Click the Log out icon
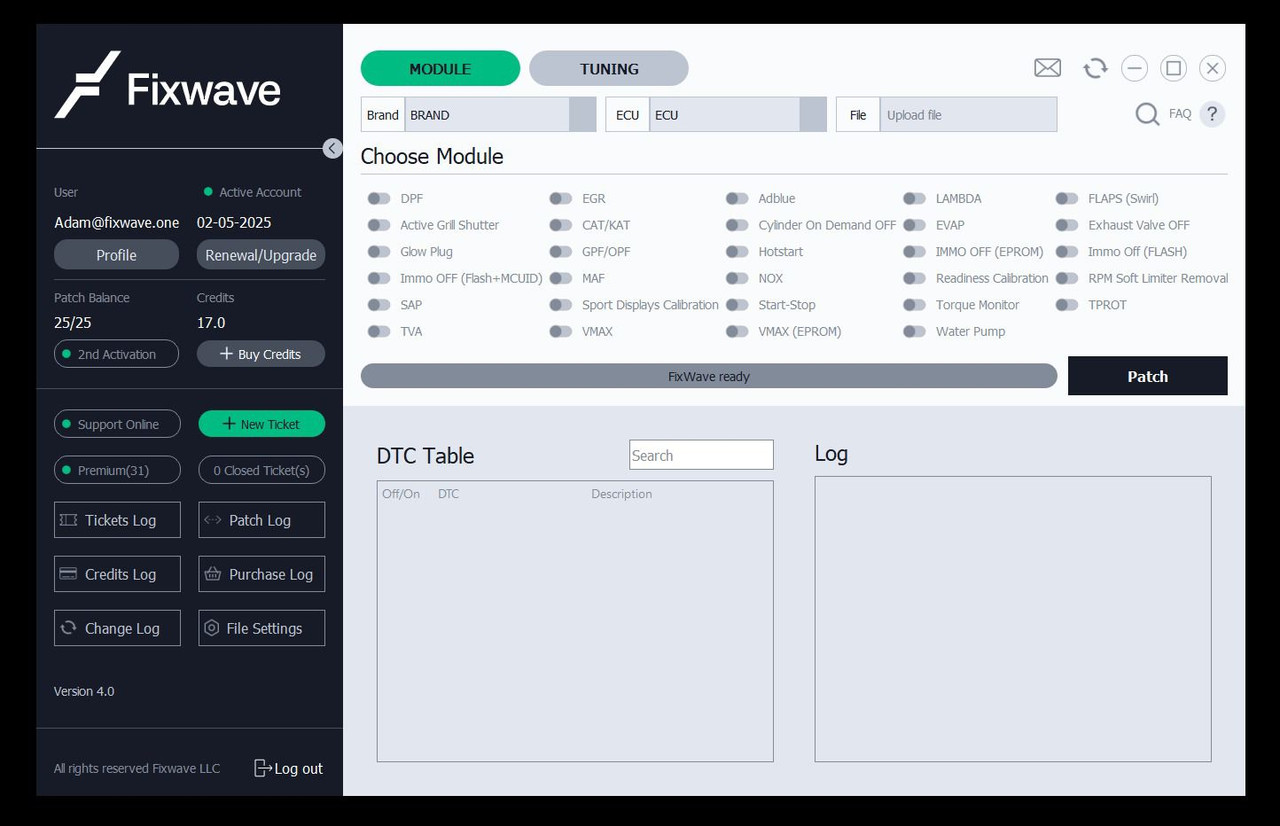 pyautogui.click(x=262, y=768)
